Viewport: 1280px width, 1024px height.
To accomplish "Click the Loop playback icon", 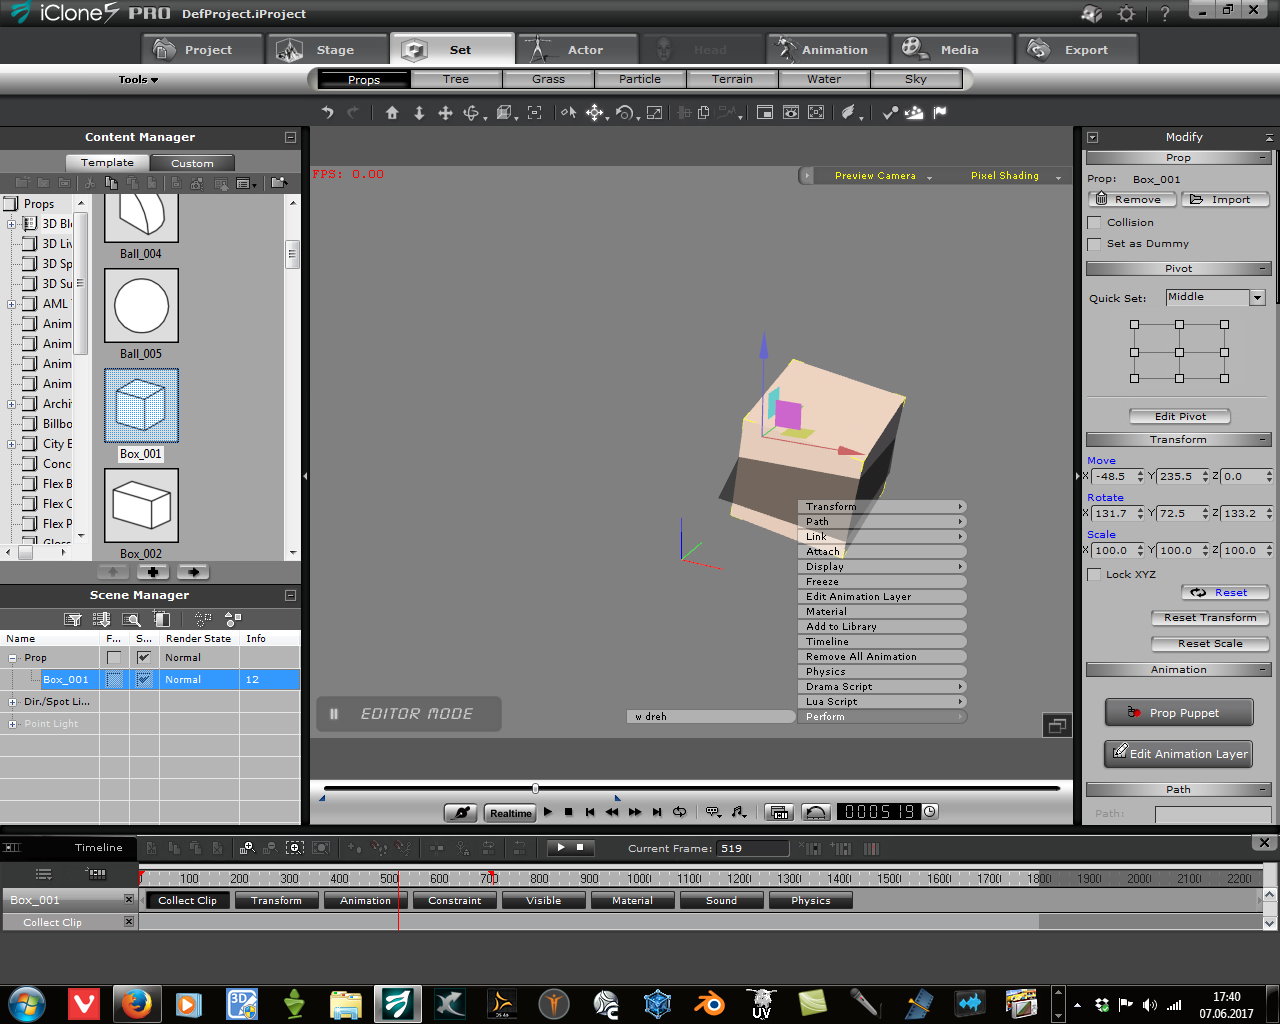I will [680, 812].
